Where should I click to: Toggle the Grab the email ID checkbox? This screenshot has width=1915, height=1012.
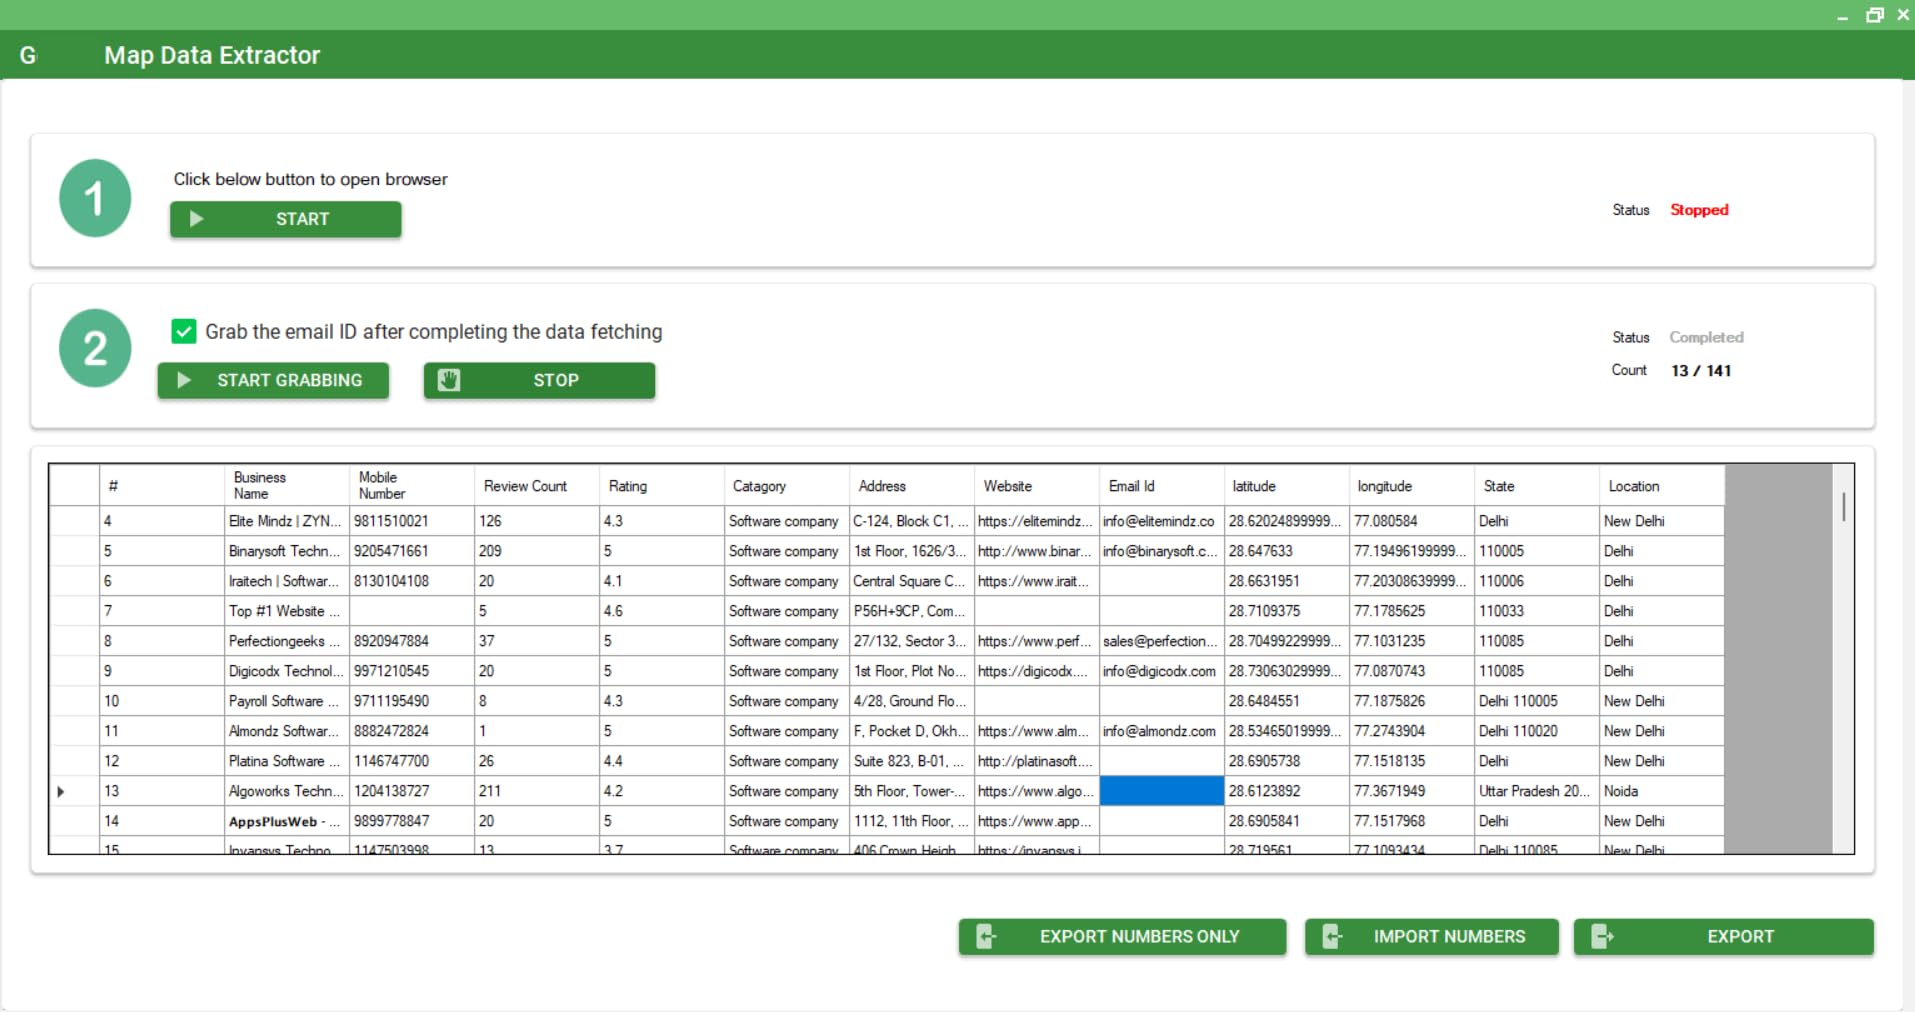coord(184,331)
